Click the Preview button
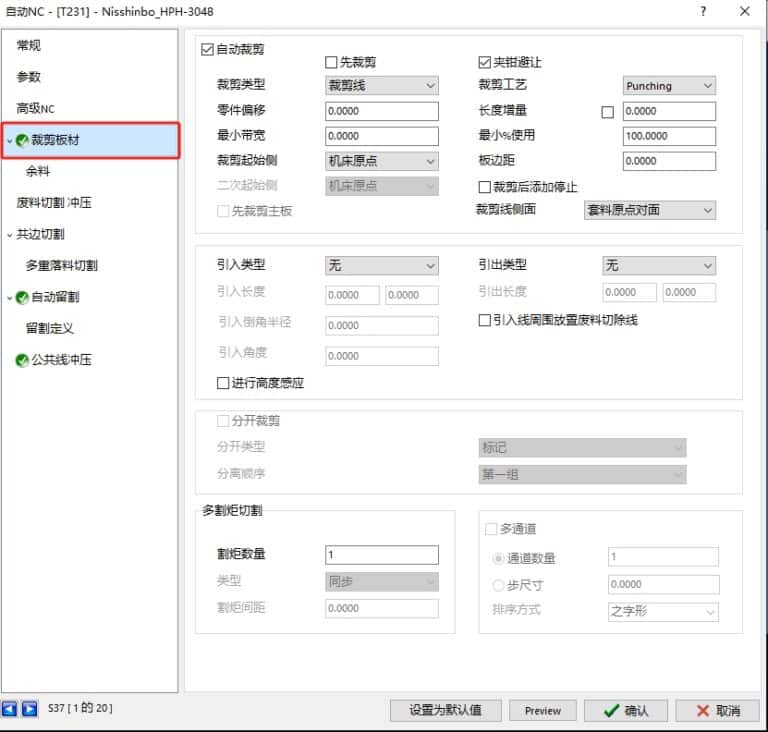This screenshot has height=732, width=768. (543, 710)
